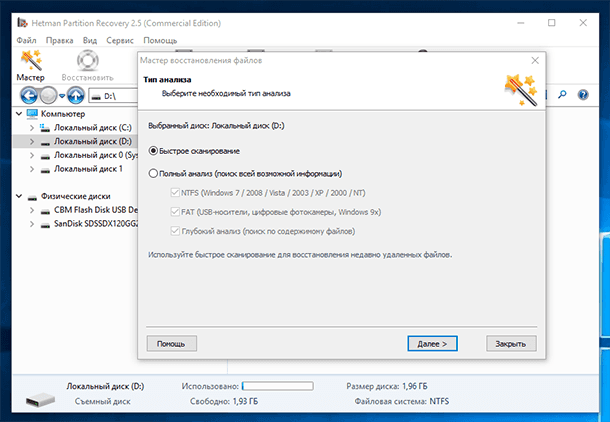Click the Локальный диск 1 drive icon

(x=45, y=170)
